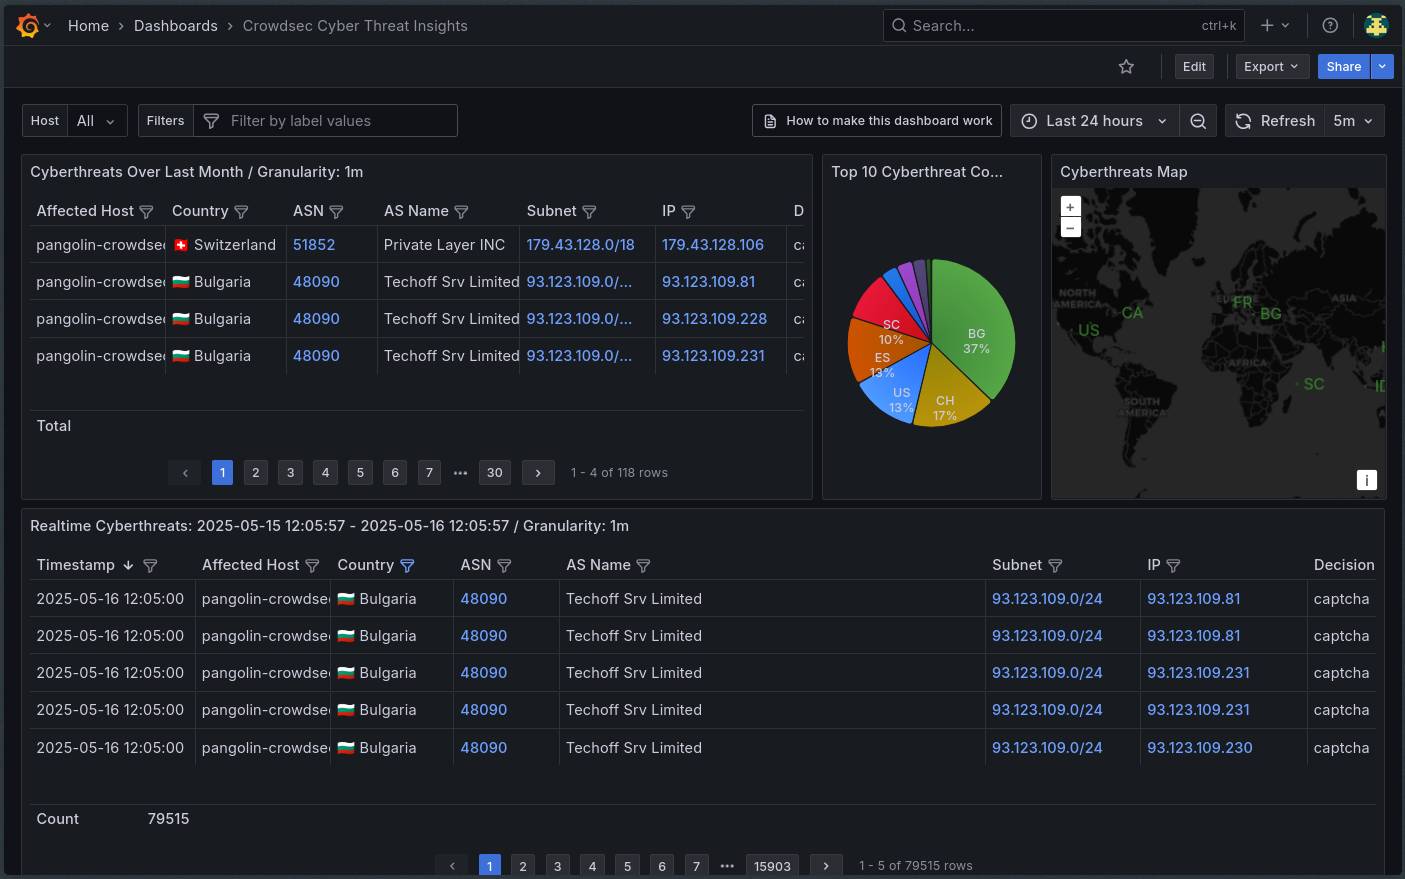The height and width of the screenshot is (879, 1405).
Task: Click Switzerland country cell
Action: (224, 245)
